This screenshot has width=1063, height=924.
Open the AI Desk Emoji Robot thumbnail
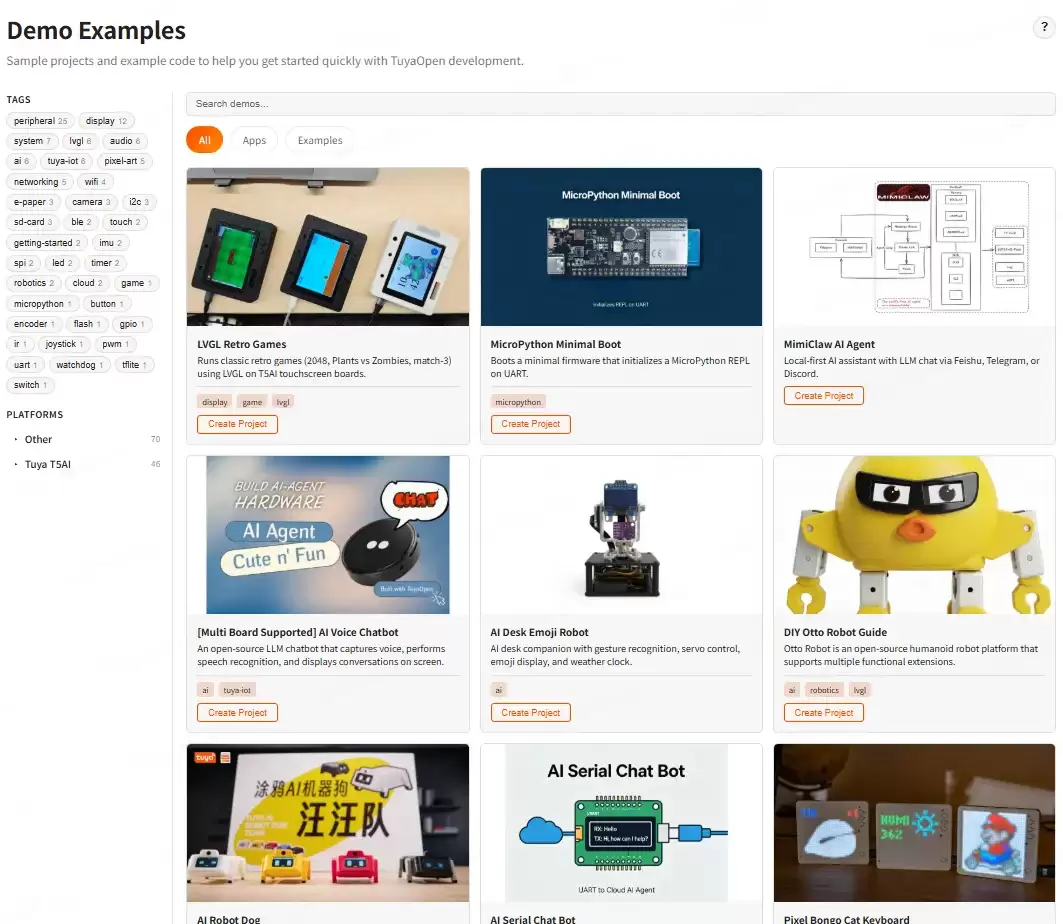point(621,535)
